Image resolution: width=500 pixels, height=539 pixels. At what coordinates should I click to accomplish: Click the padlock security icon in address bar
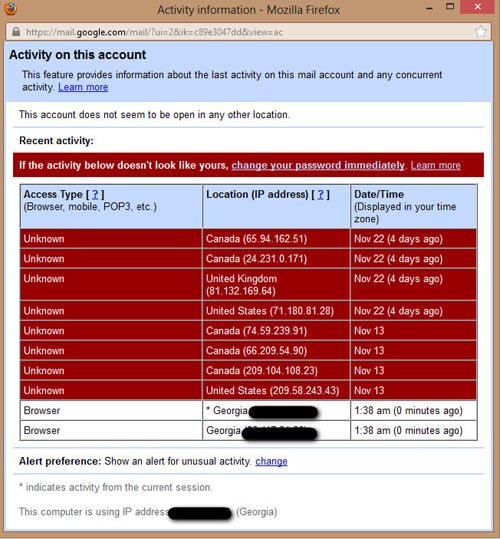coord(16,32)
